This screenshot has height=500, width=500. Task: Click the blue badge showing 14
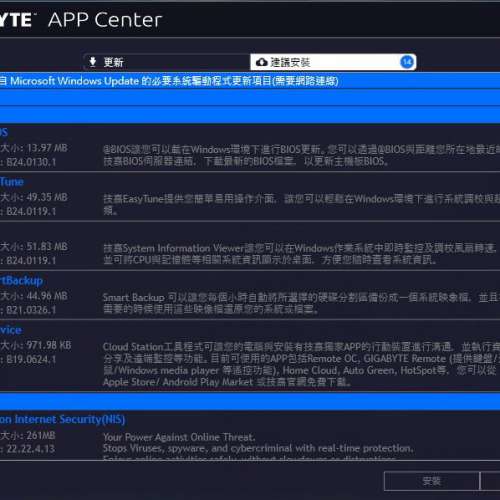point(407,62)
